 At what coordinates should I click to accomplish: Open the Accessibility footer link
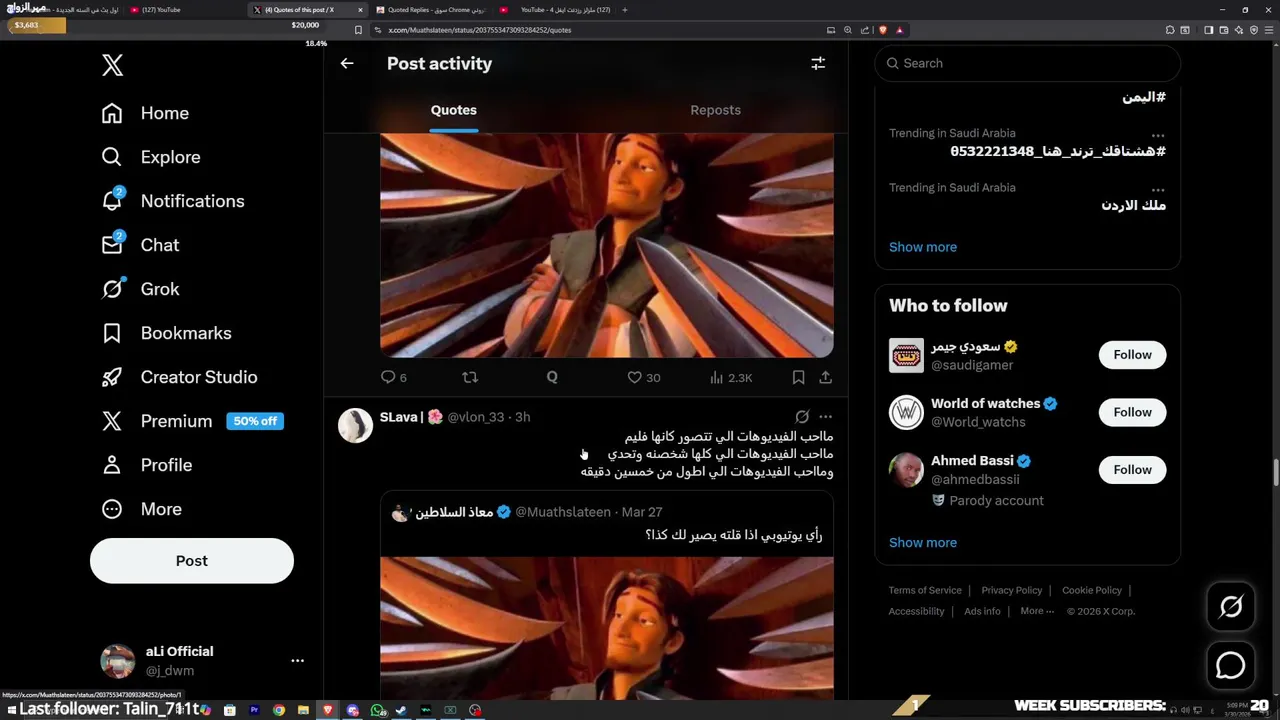pyautogui.click(x=916, y=611)
